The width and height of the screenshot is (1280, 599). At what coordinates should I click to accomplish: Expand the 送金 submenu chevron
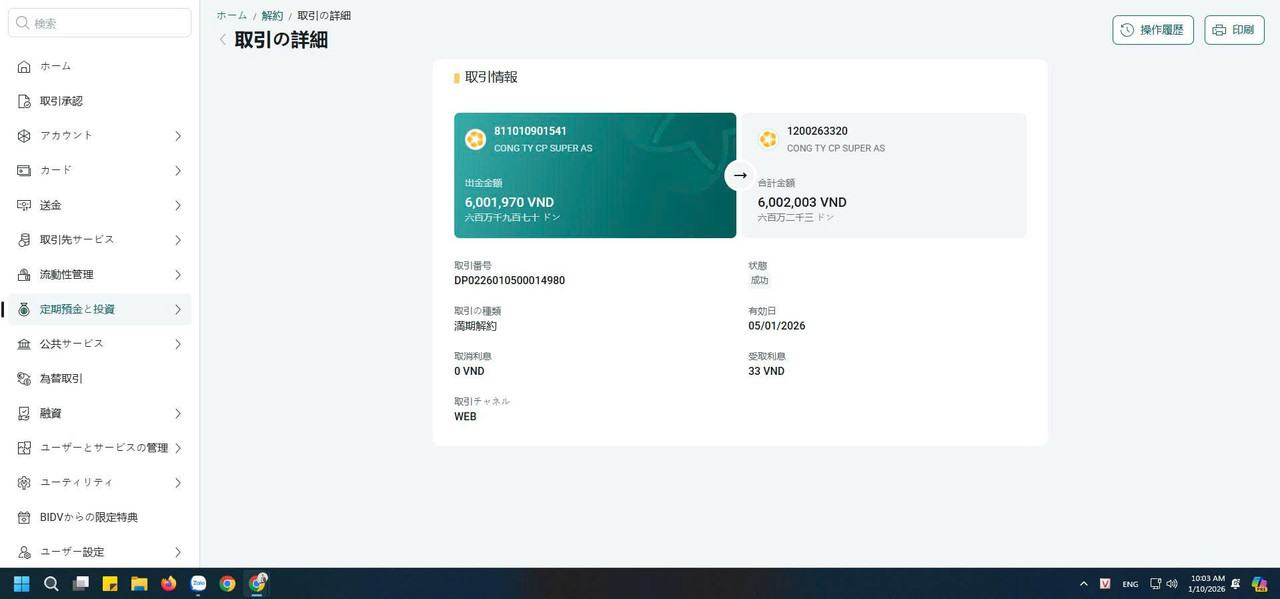coord(178,206)
